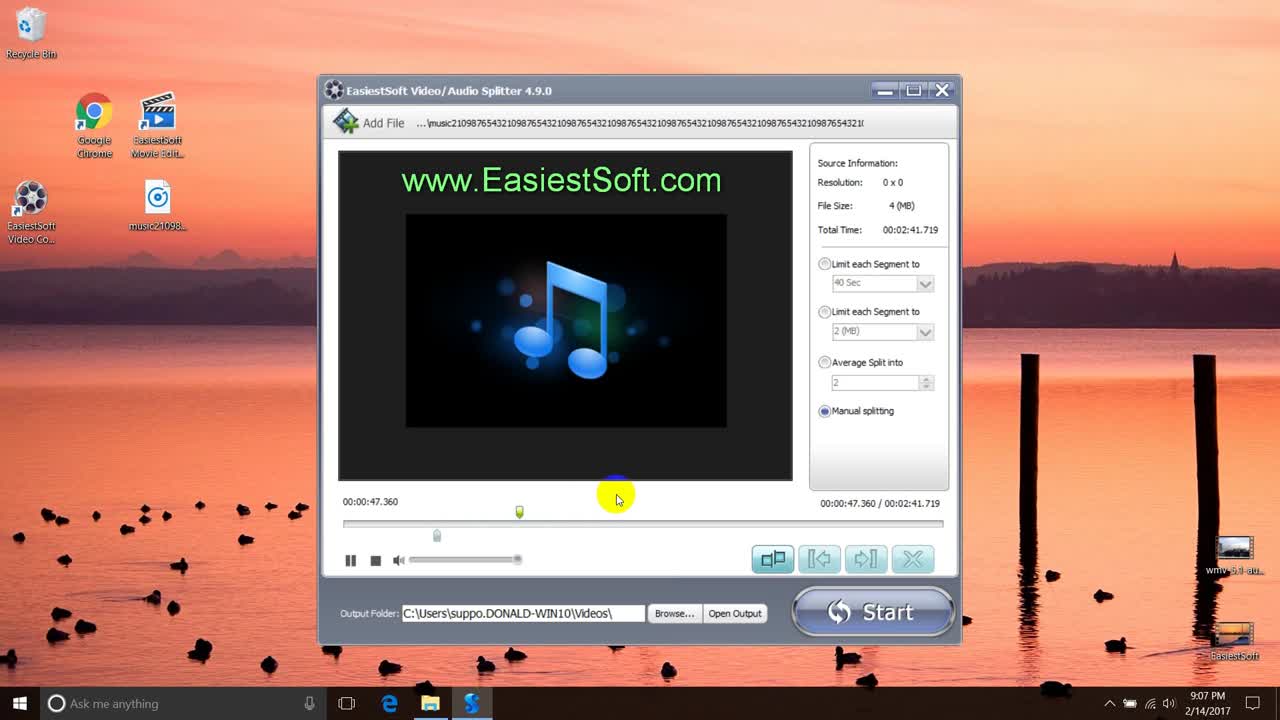The image size is (1280, 720).
Task: Click the Splitter app taskbar icon
Action: (x=471, y=703)
